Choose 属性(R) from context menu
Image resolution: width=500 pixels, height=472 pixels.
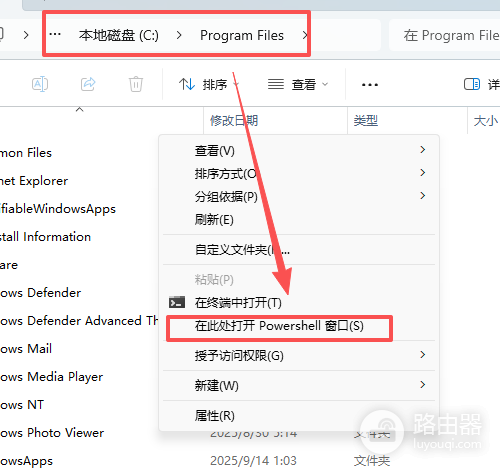coord(299,416)
